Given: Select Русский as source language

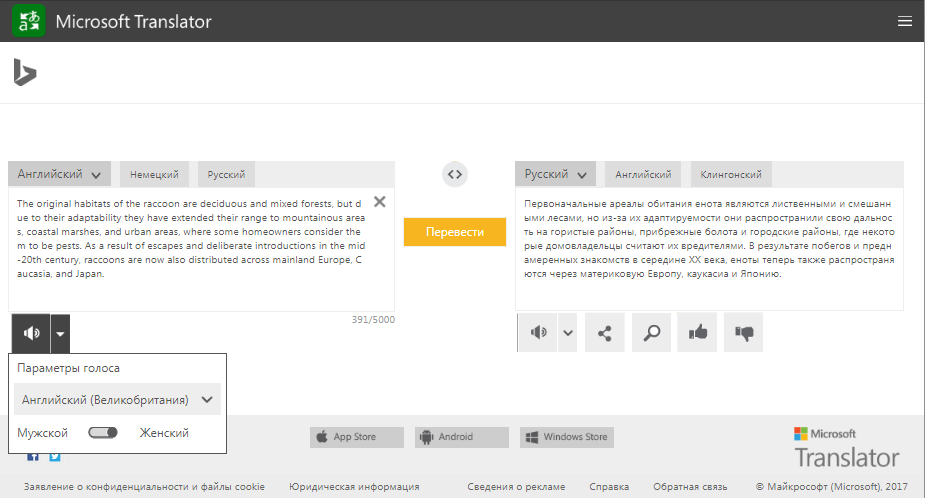Looking at the screenshot, I should tap(226, 175).
